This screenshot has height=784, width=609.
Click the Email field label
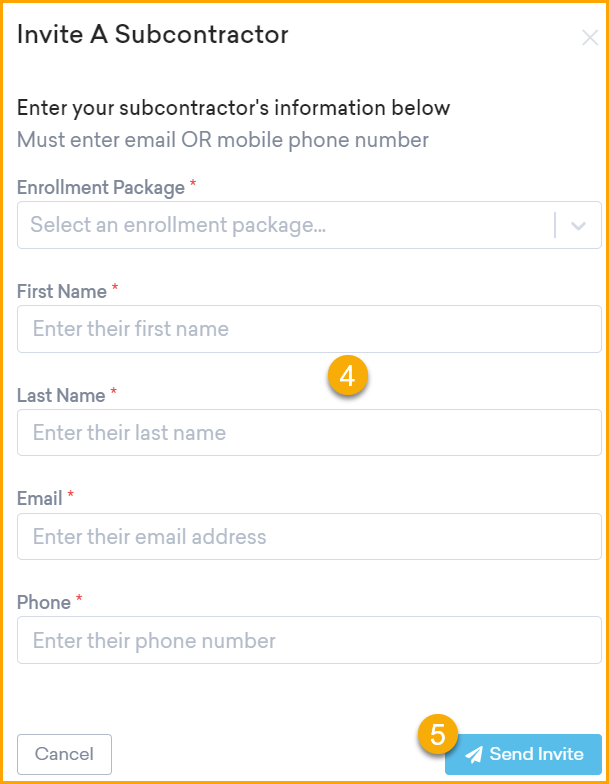[40, 498]
